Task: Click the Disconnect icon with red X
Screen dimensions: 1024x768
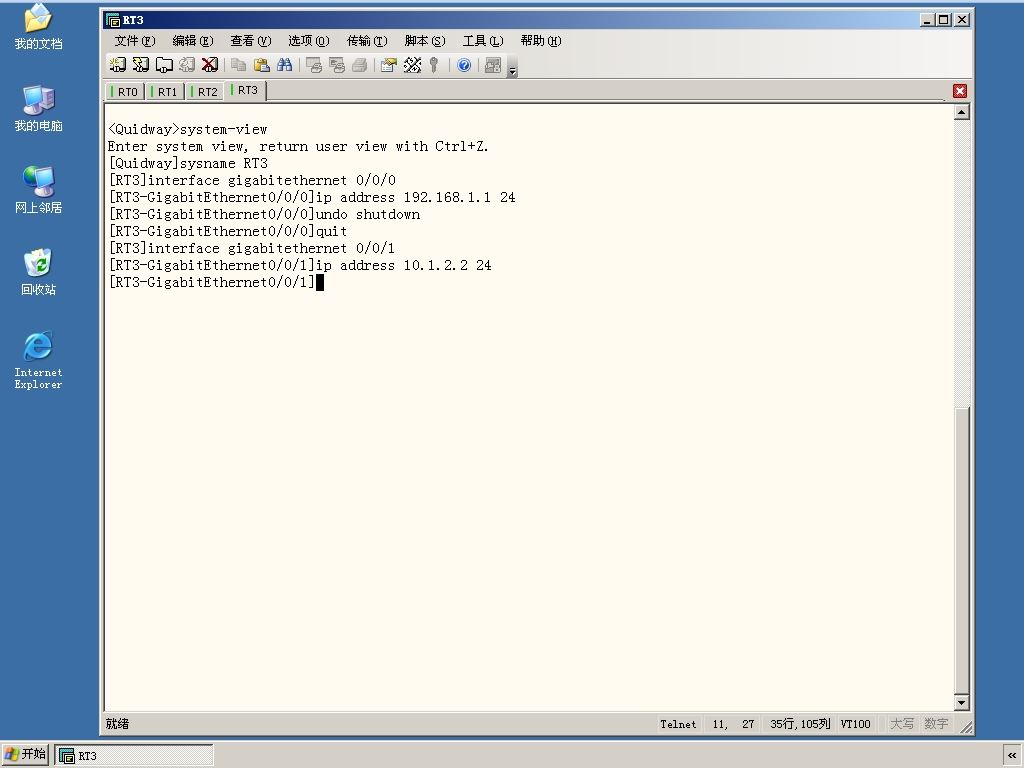Action: (210, 65)
